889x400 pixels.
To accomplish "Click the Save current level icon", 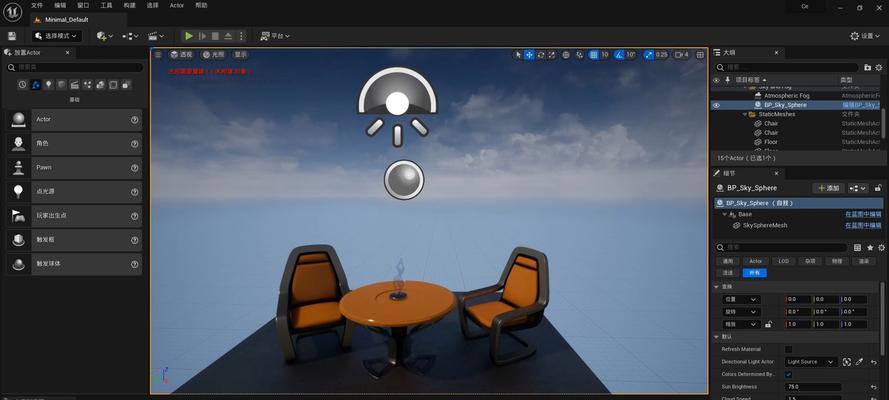I will click(12, 36).
